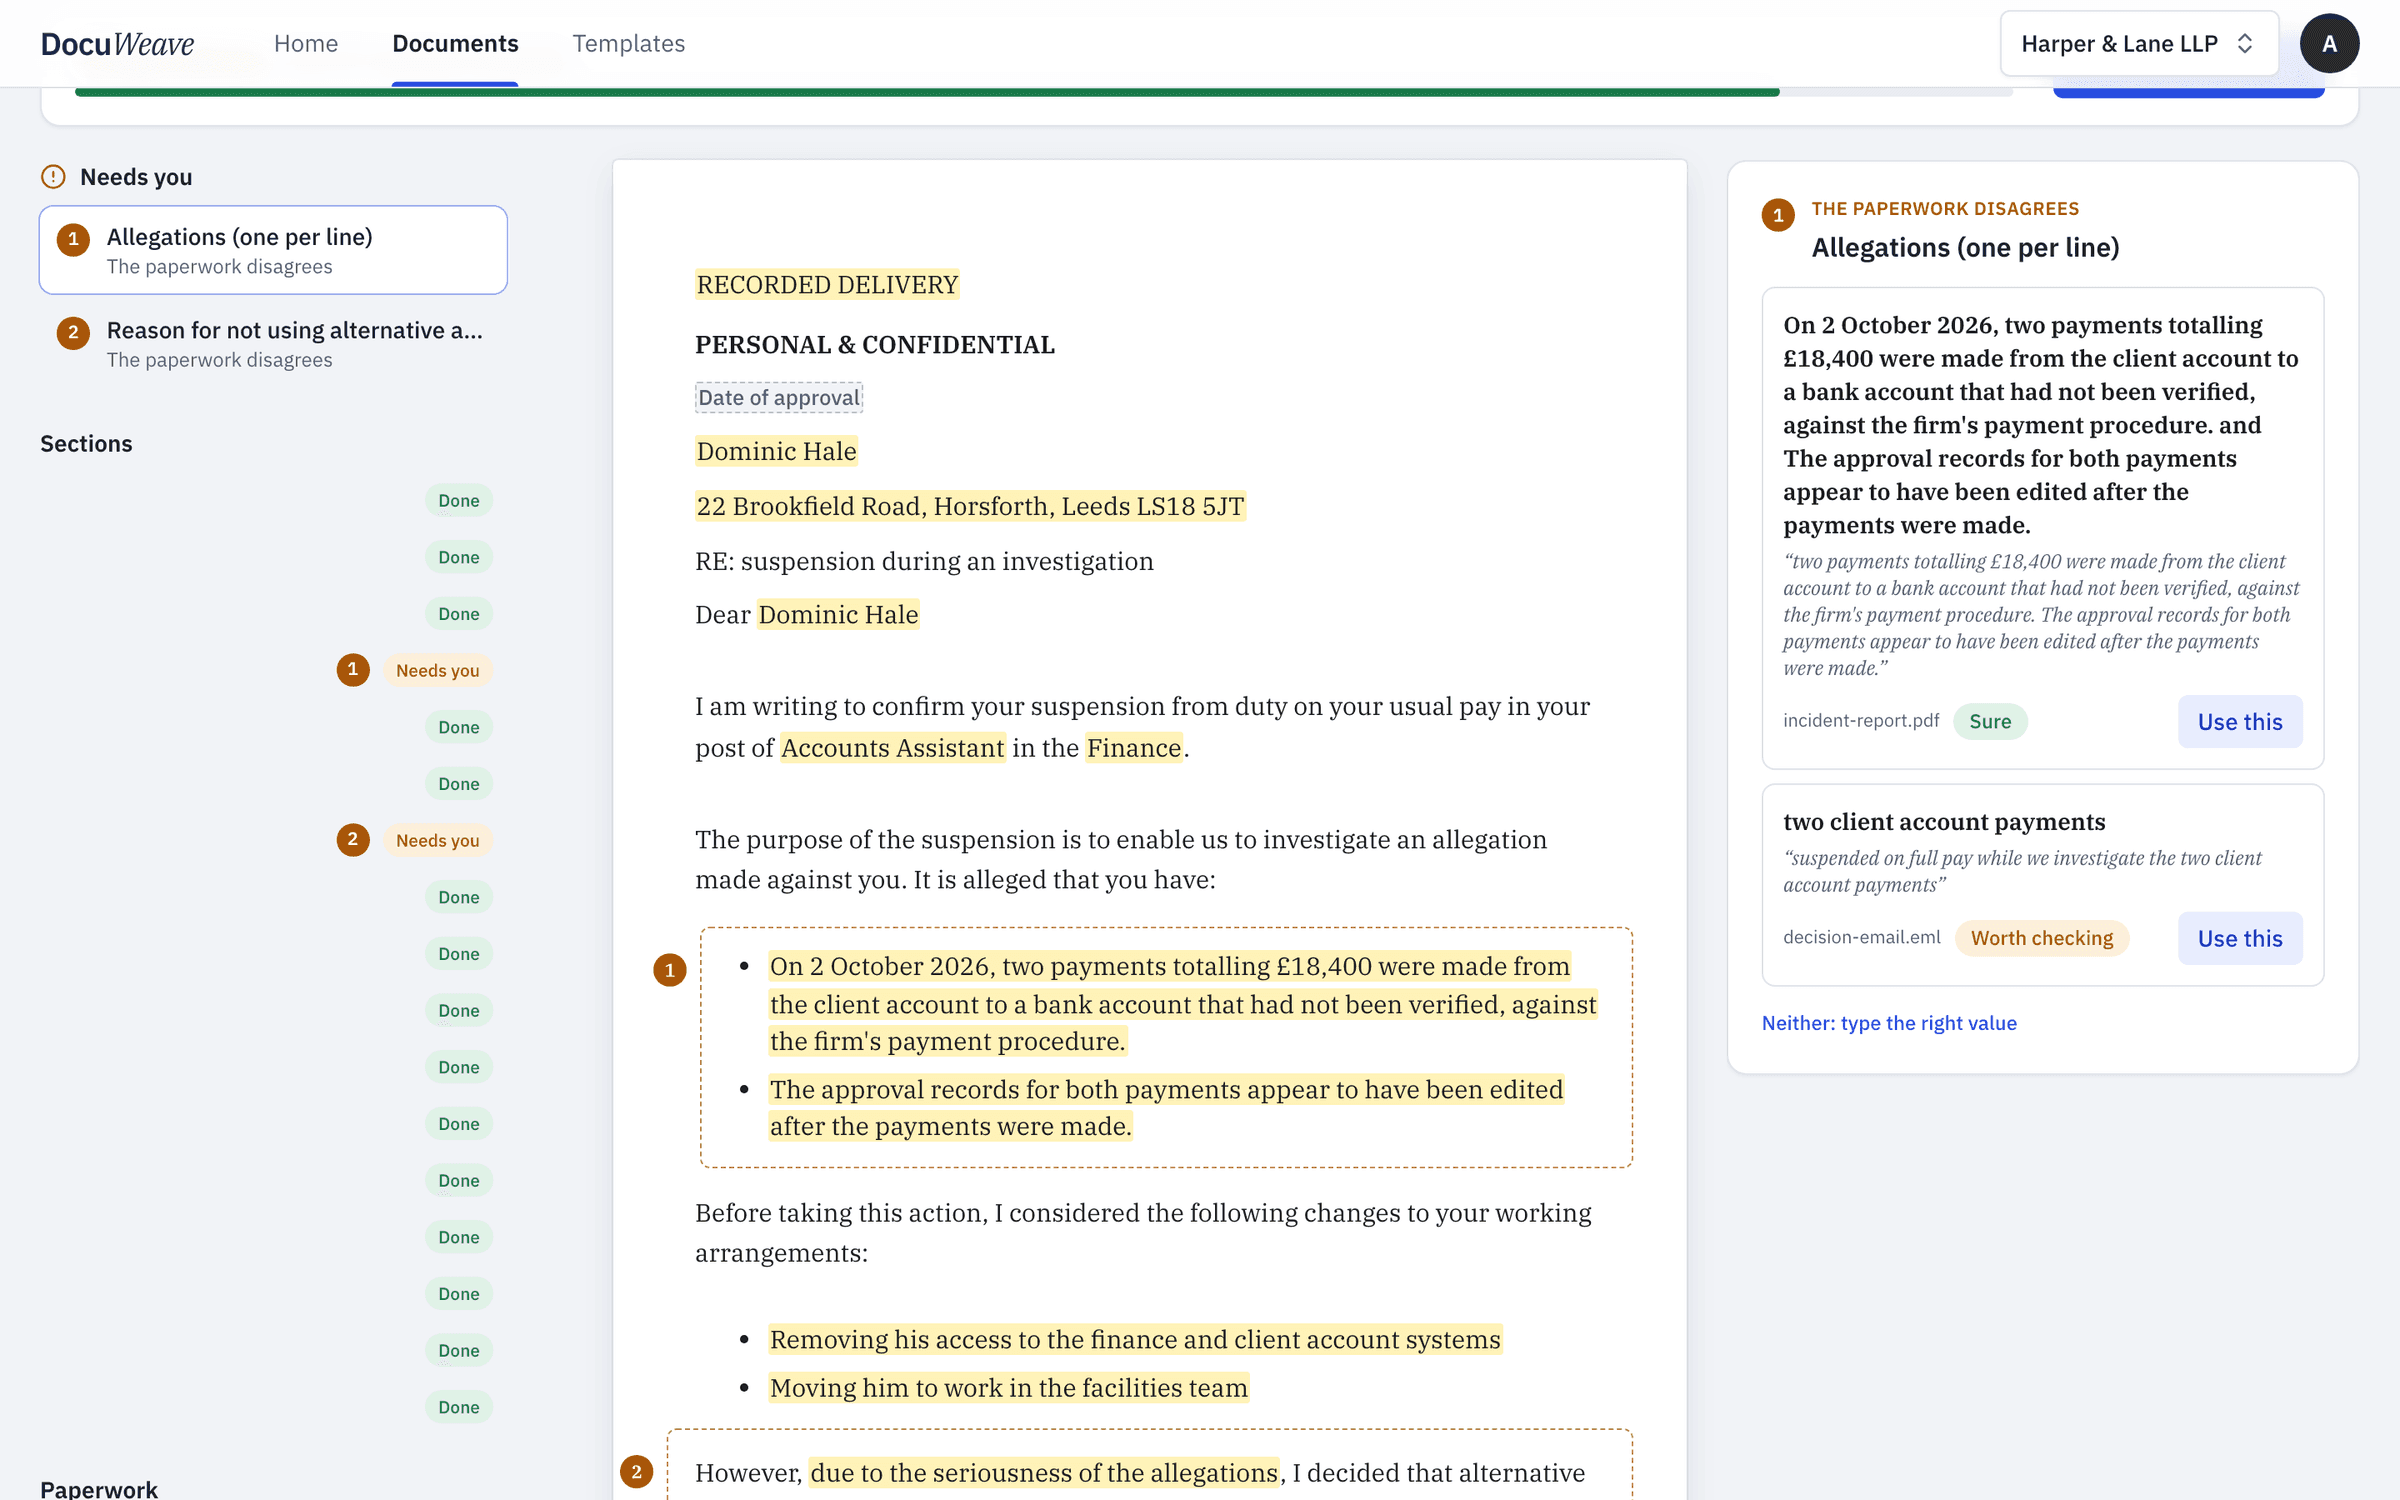Click the two client account payments card title
This screenshot has height=1500, width=2400.
tap(1943, 822)
